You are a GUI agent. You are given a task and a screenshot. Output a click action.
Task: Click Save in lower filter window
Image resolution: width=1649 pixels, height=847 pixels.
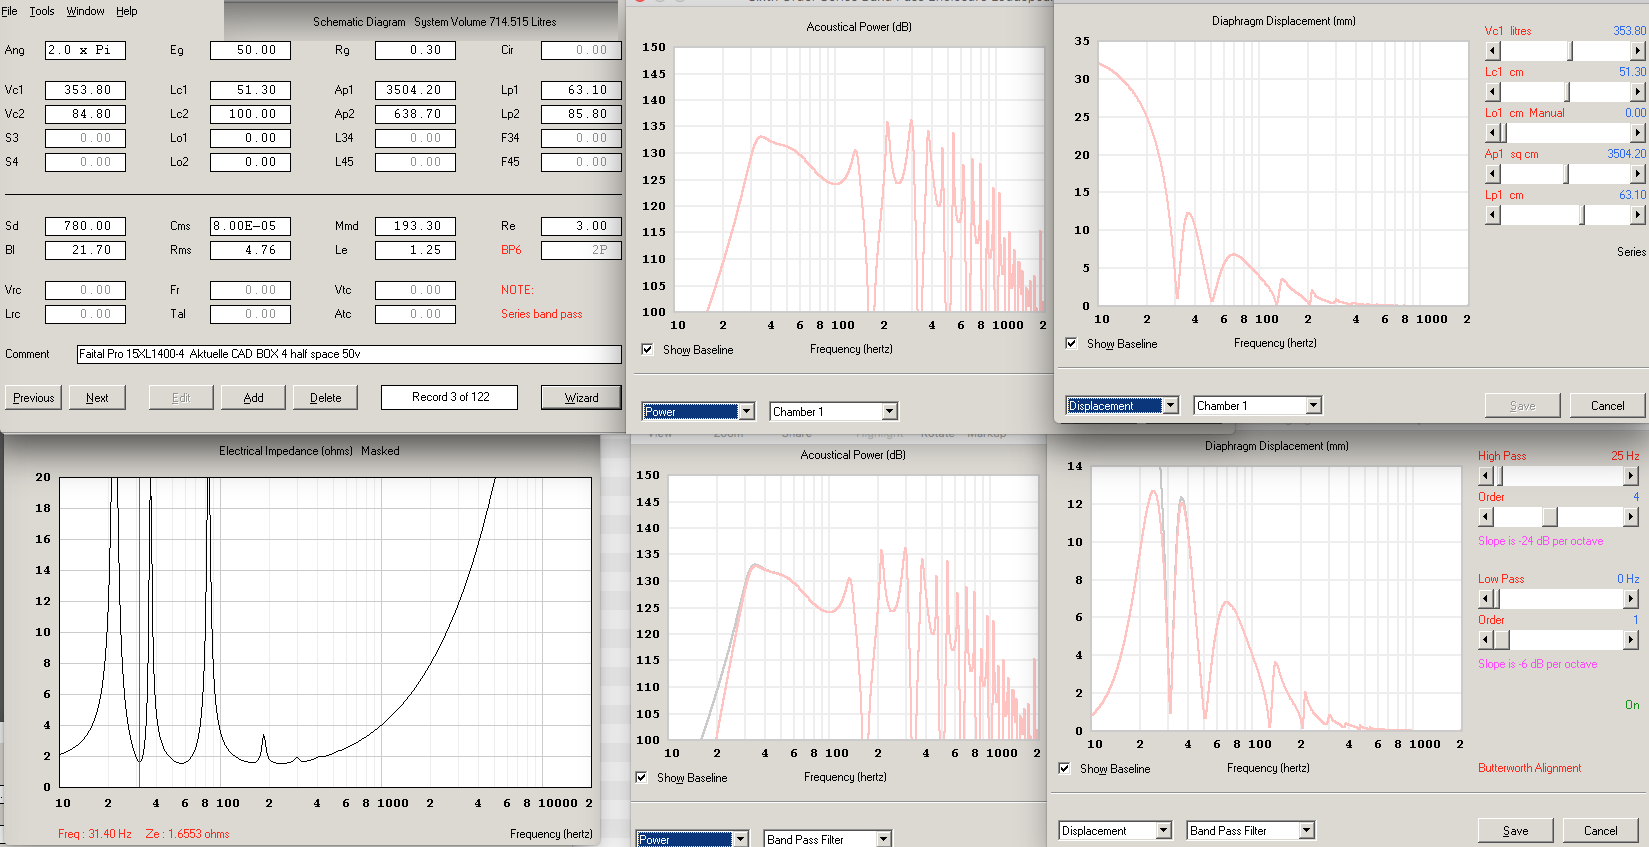[x=1515, y=830]
